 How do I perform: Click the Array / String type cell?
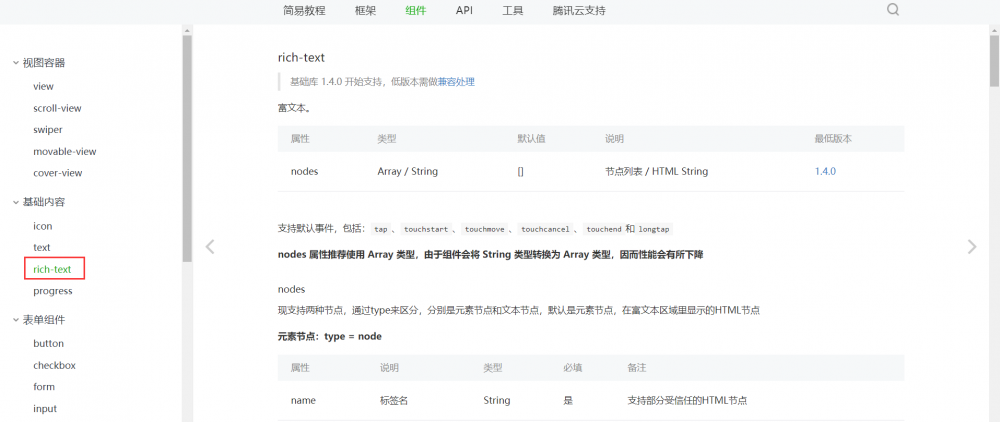(x=408, y=171)
